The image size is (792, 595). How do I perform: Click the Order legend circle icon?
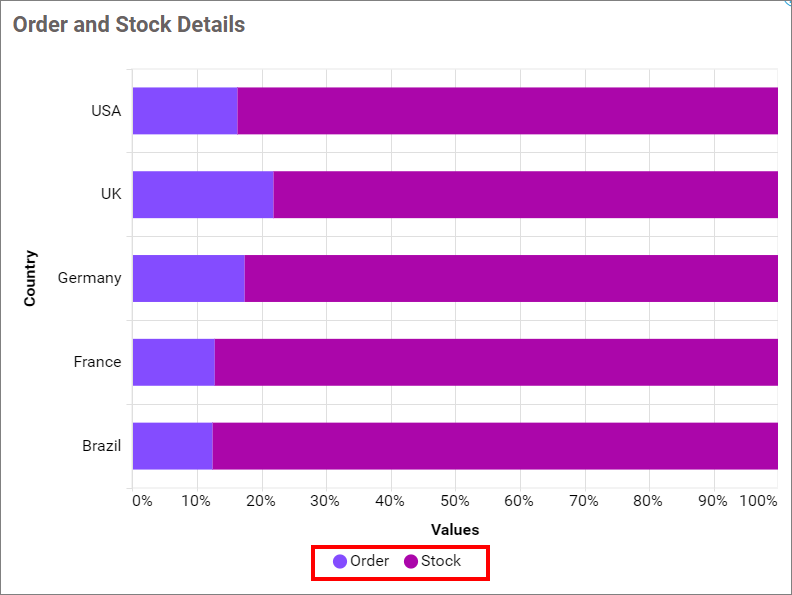(340, 562)
